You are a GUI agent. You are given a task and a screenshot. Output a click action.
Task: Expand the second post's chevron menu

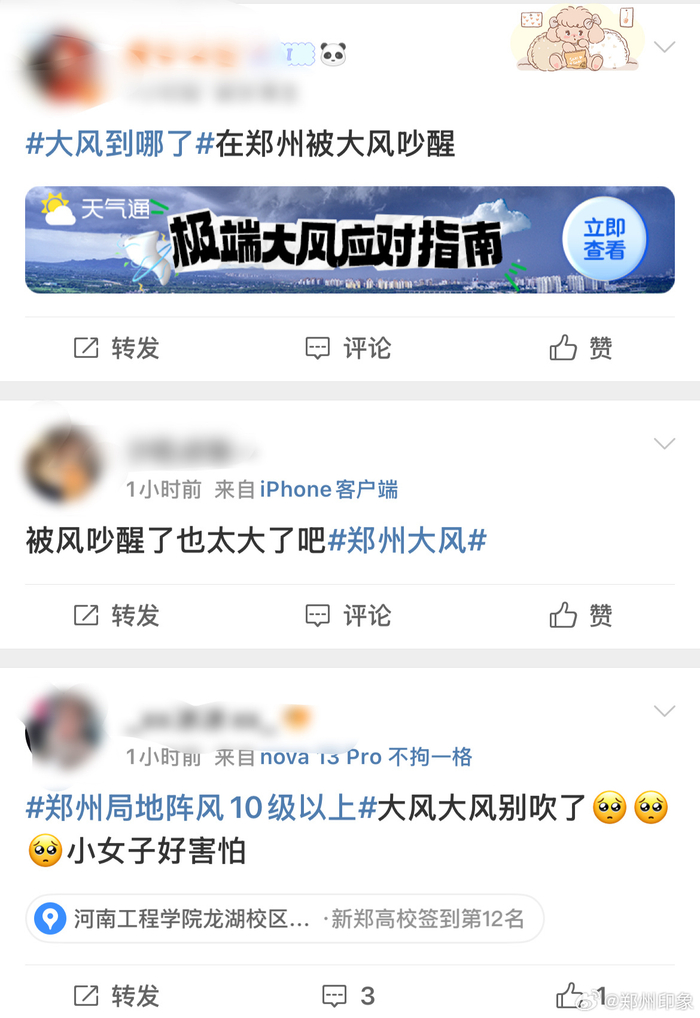click(664, 443)
